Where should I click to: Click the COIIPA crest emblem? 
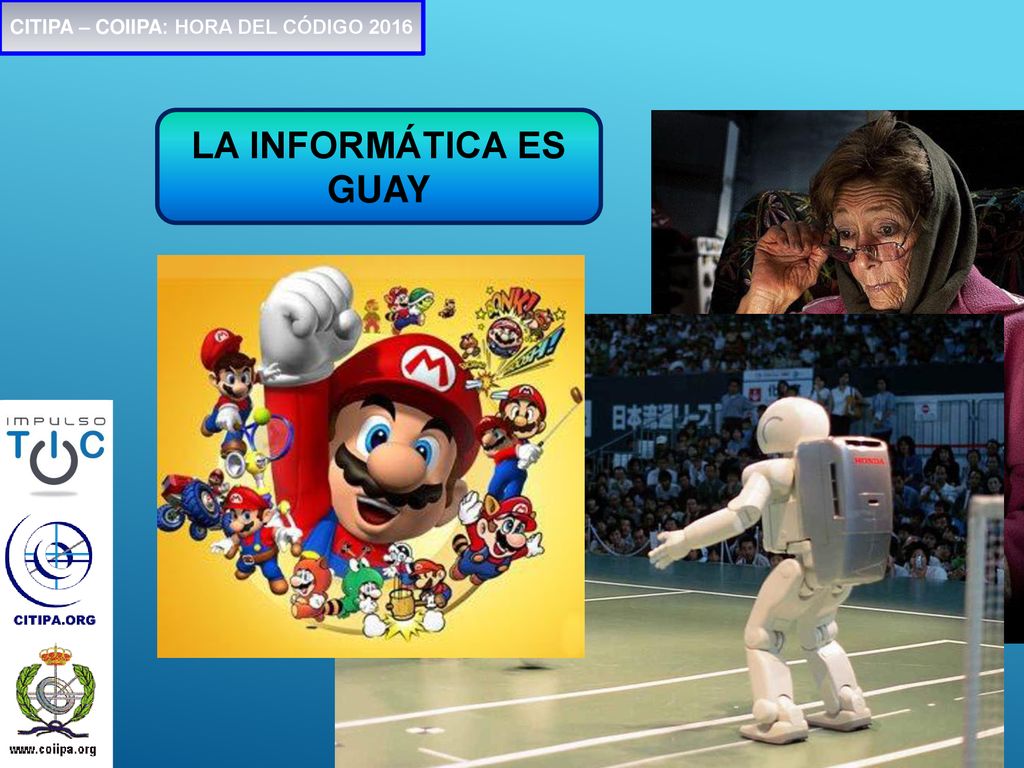[55, 692]
